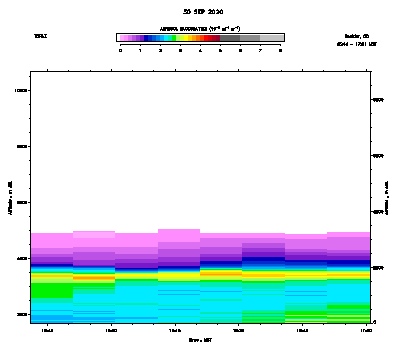Image resolution: width=400 pixels, height=360 pixels.
Task: Click the lightest gray segment of the color bar
Action: (x=271, y=38)
